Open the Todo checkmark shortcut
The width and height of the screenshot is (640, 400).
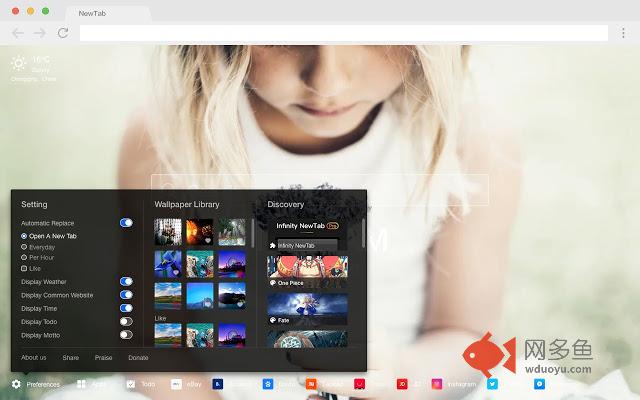(x=131, y=384)
